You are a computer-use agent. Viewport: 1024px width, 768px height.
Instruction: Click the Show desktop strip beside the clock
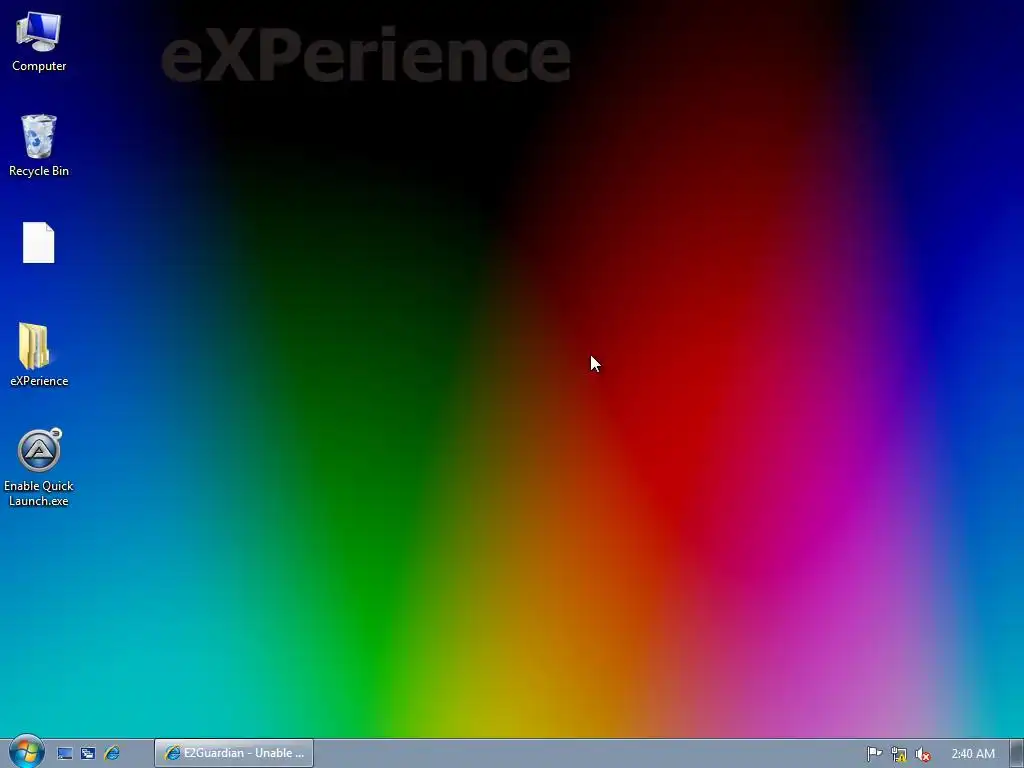point(1017,753)
